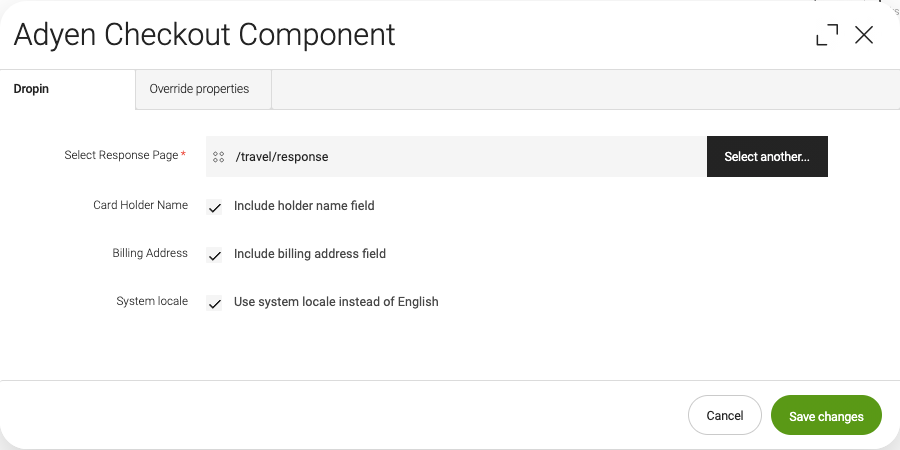Click the "Include billing address field" label text
The height and width of the screenshot is (450, 900).
click(x=310, y=254)
